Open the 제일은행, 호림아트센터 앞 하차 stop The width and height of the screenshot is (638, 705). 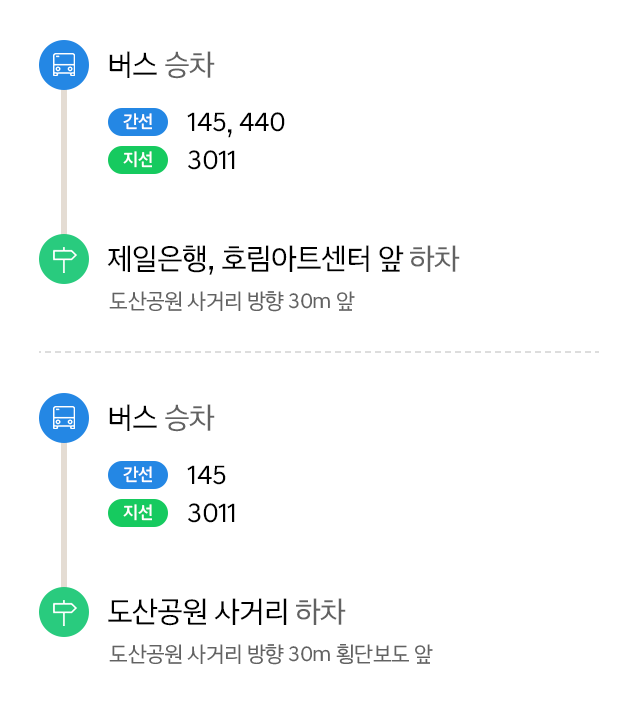283,259
